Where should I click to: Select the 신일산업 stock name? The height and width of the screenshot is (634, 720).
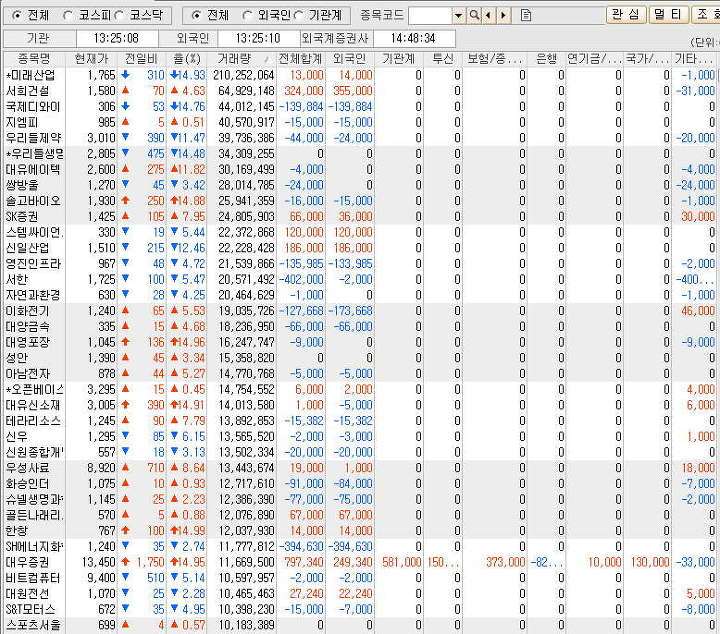[x=28, y=248]
